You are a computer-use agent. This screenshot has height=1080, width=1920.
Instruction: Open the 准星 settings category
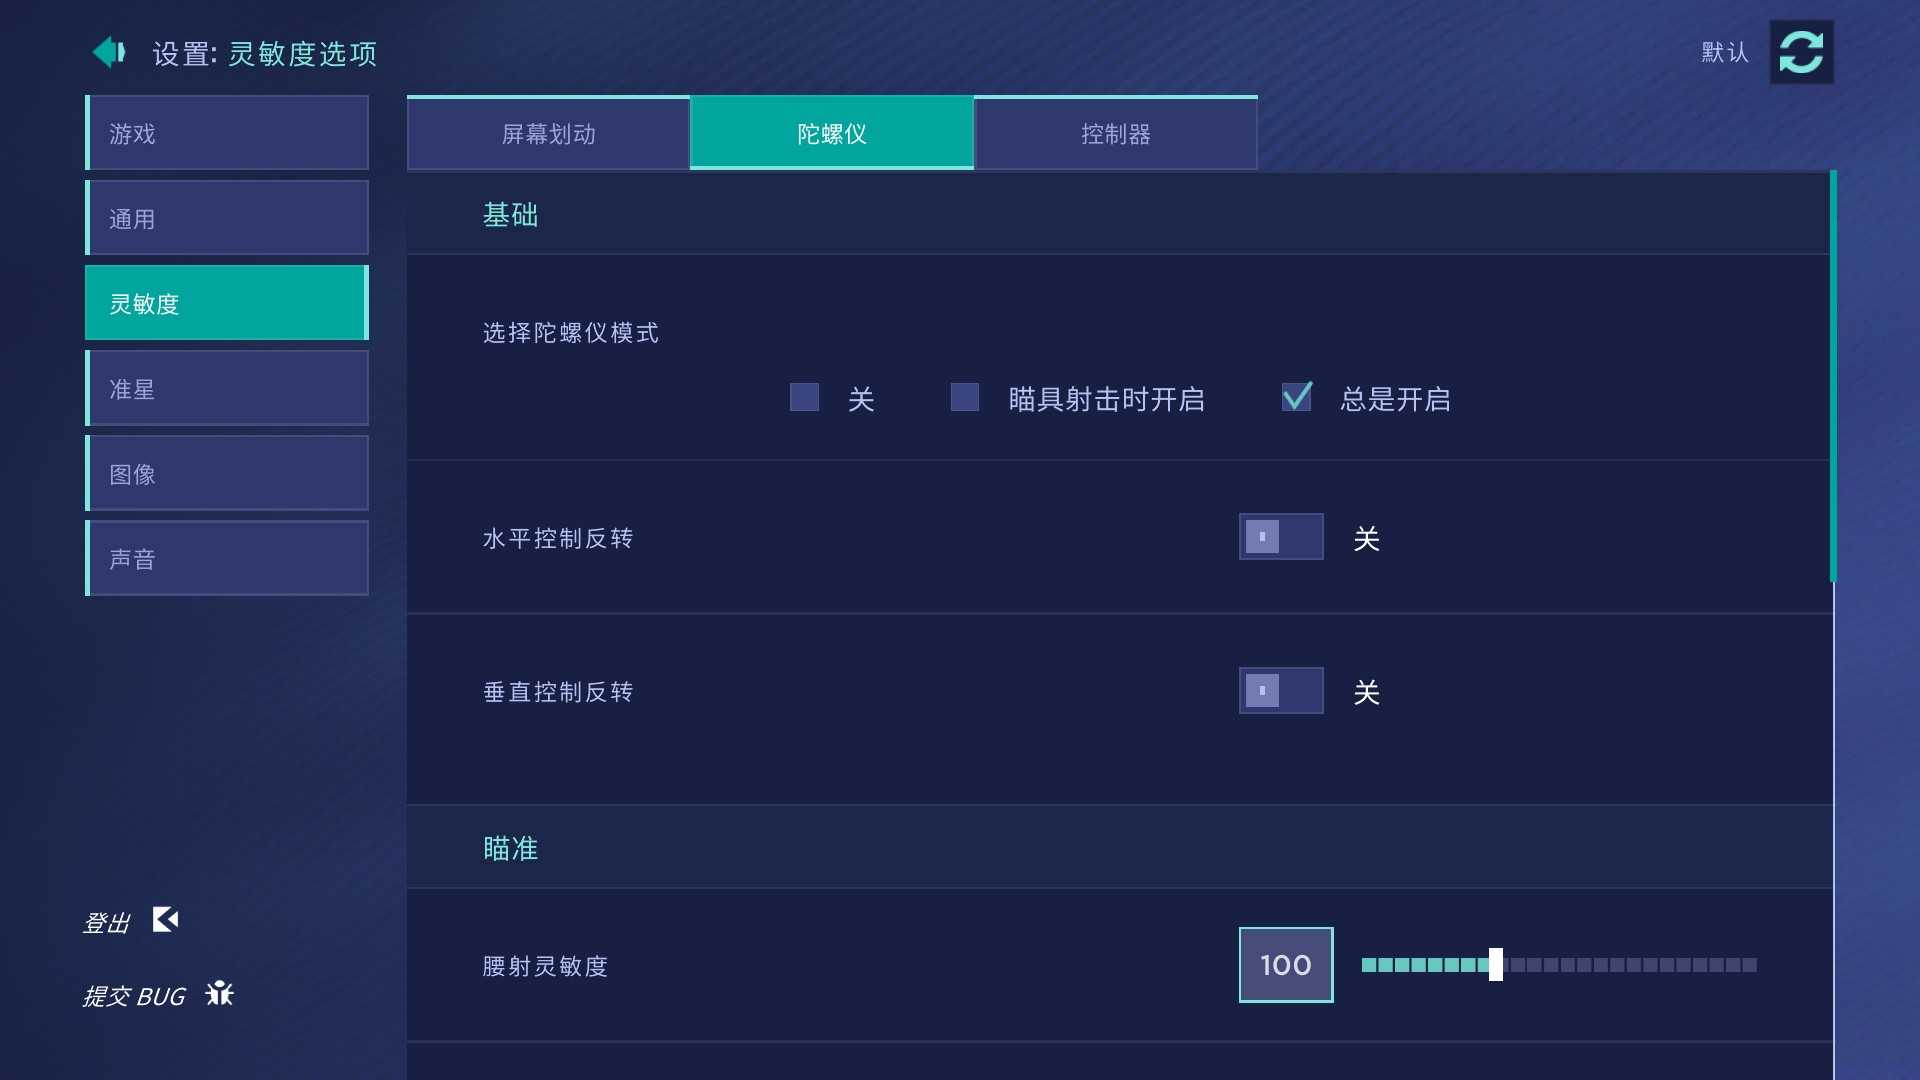(227, 388)
